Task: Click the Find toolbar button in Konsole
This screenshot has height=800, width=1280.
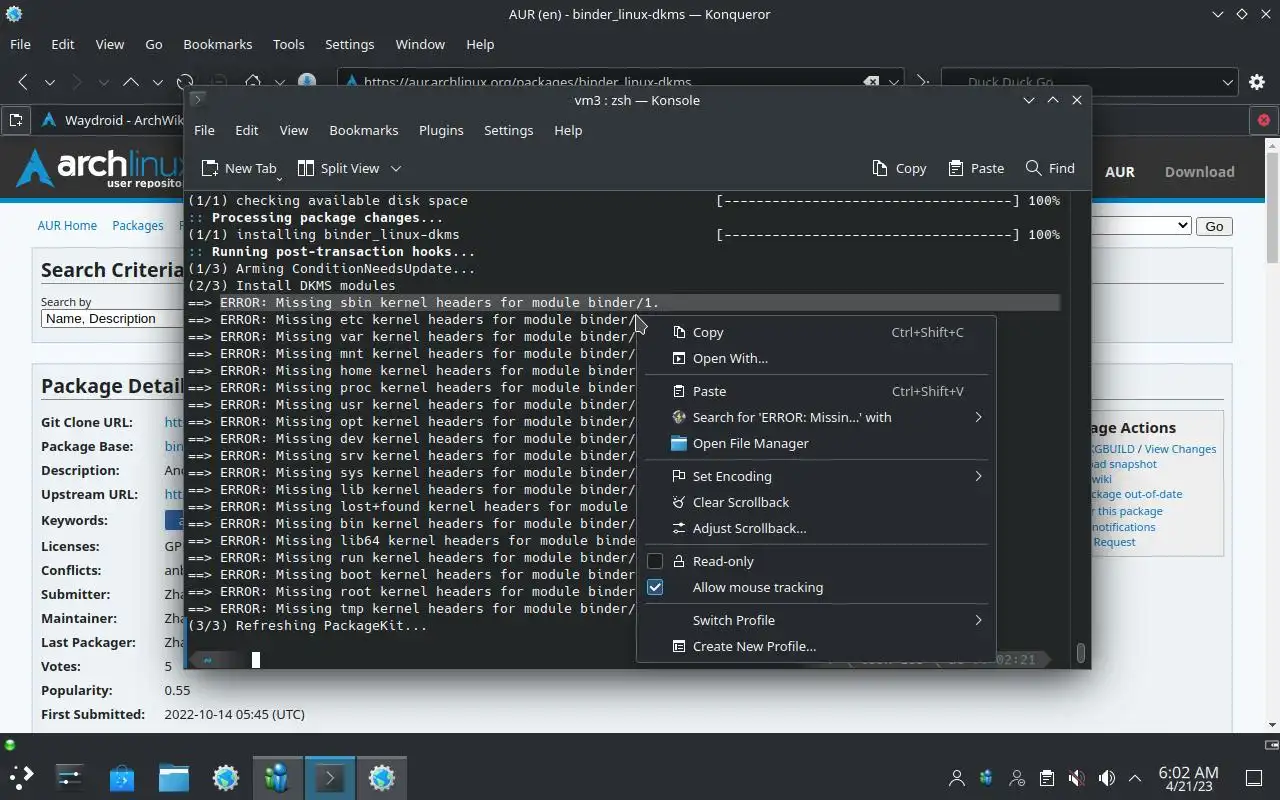Action: (x=1050, y=168)
